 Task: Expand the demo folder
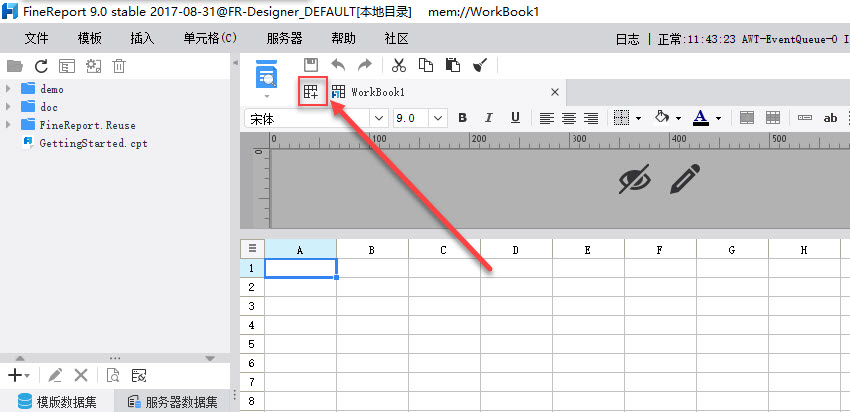pos(8,89)
